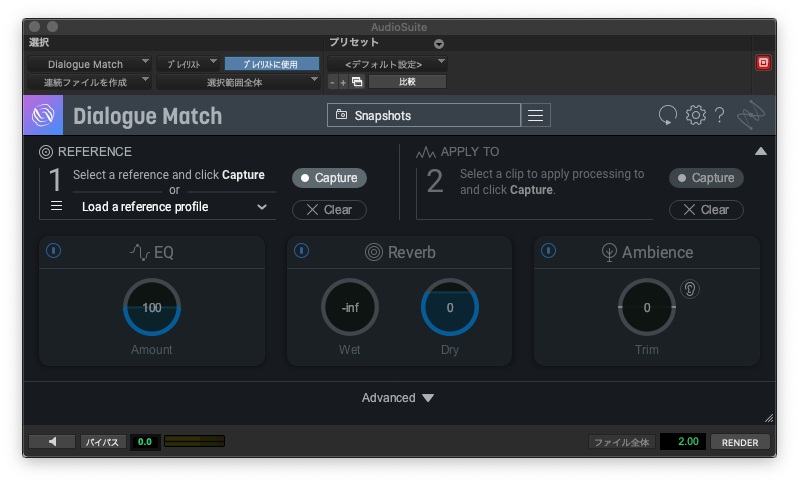799x484 pixels.
Task: Click the RENDER button
Action: tap(740, 442)
